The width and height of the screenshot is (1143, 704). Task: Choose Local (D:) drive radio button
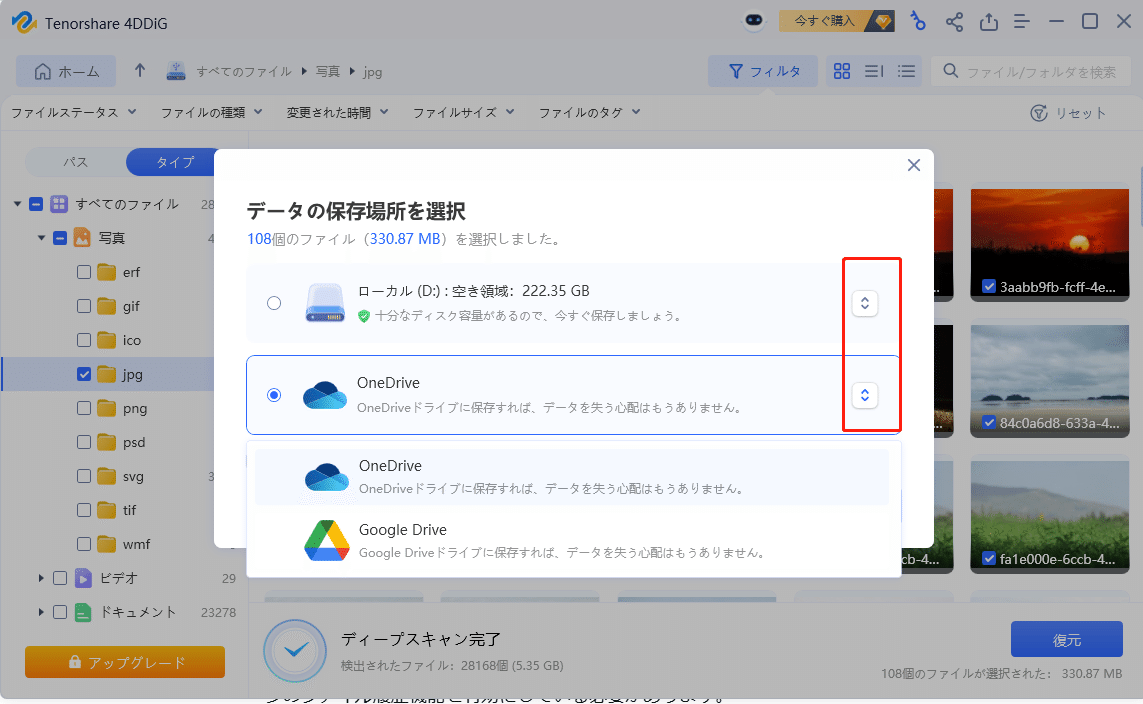point(275,303)
